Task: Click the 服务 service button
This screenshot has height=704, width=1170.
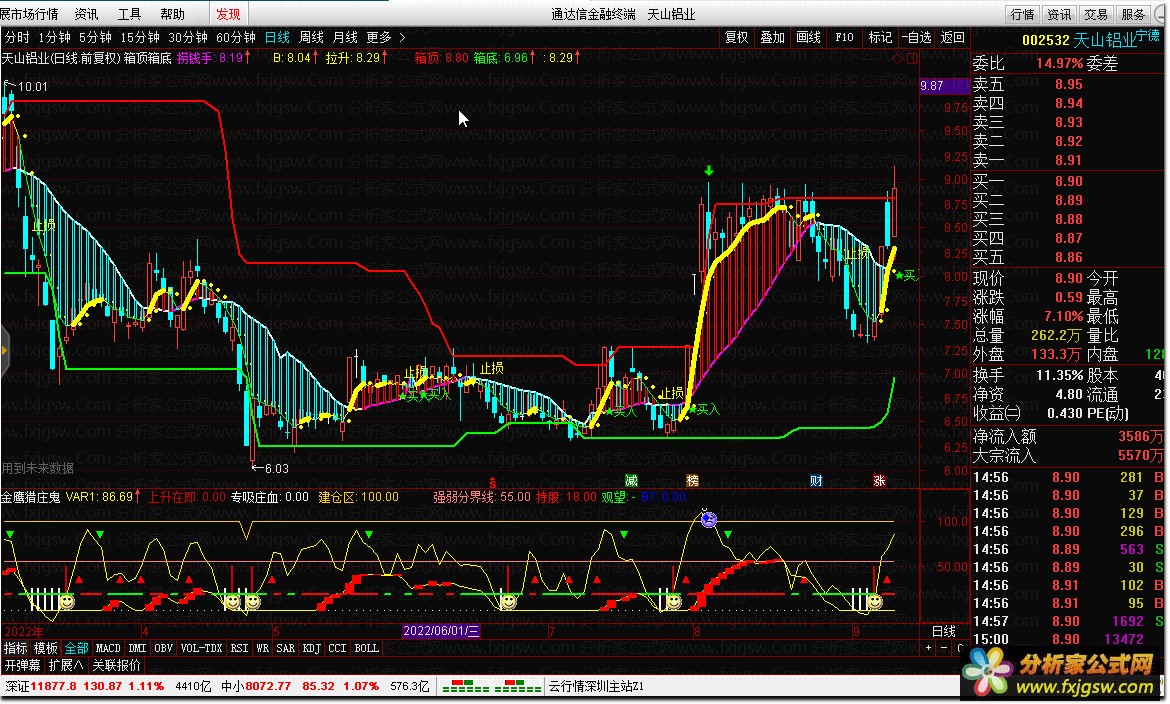Action: [1133, 14]
